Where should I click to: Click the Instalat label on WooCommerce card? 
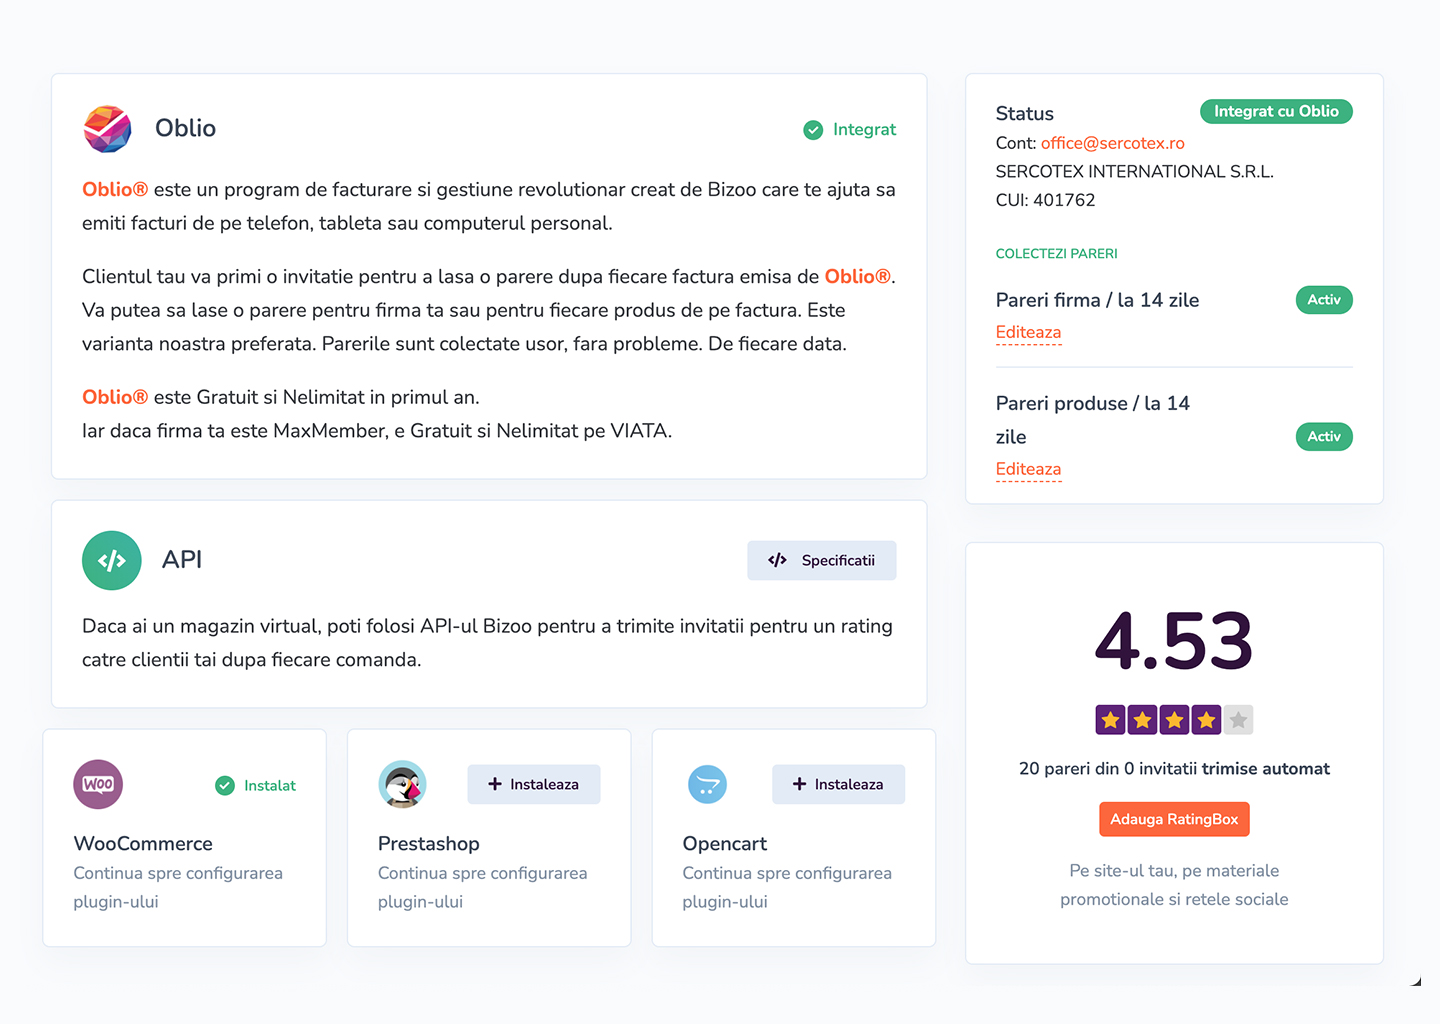point(270,786)
